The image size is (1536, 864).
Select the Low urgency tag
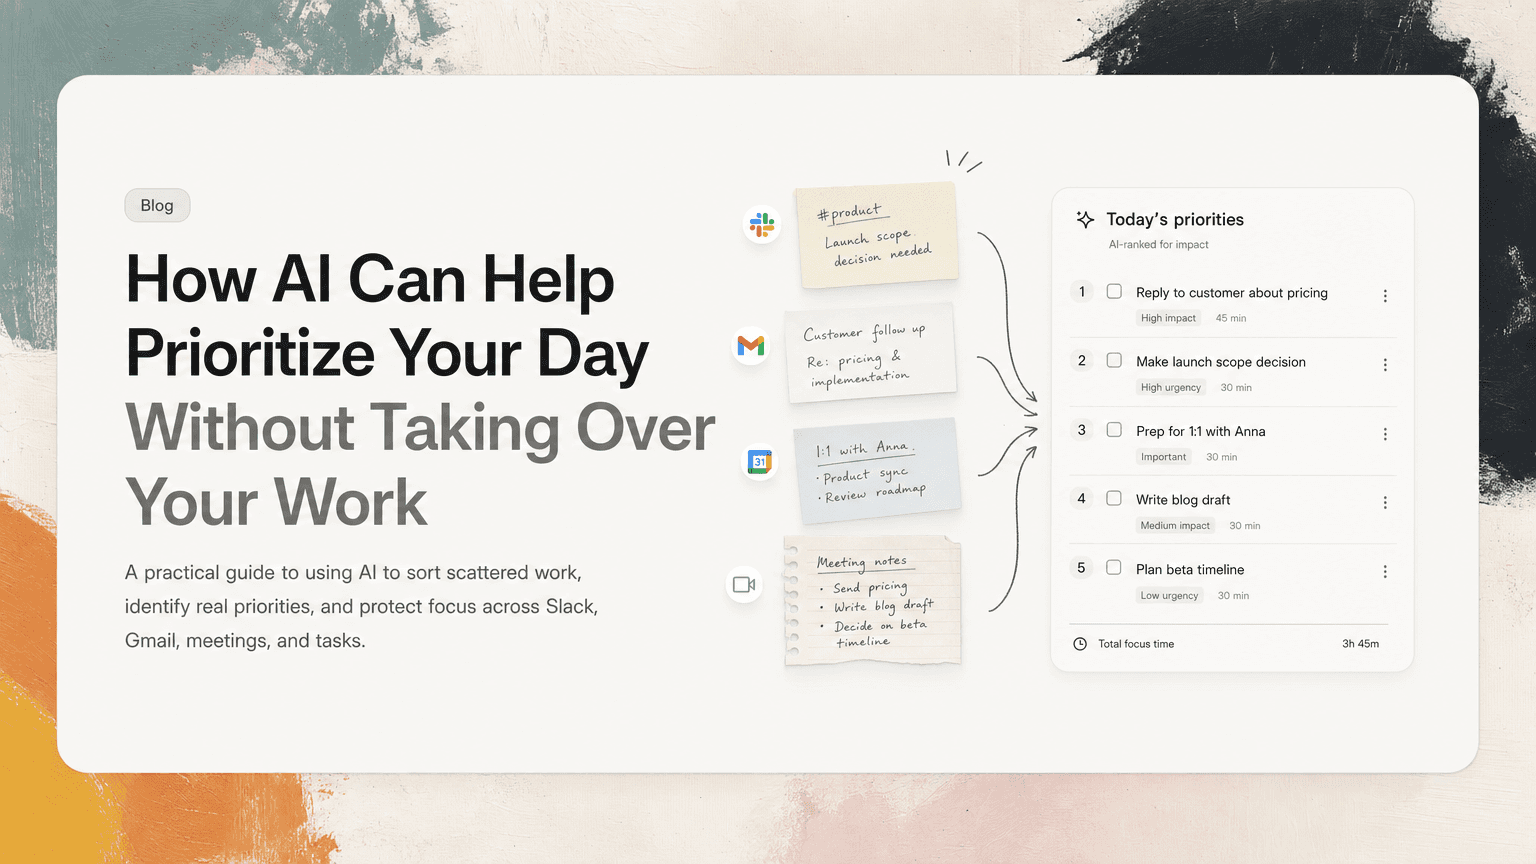pyautogui.click(x=1169, y=596)
